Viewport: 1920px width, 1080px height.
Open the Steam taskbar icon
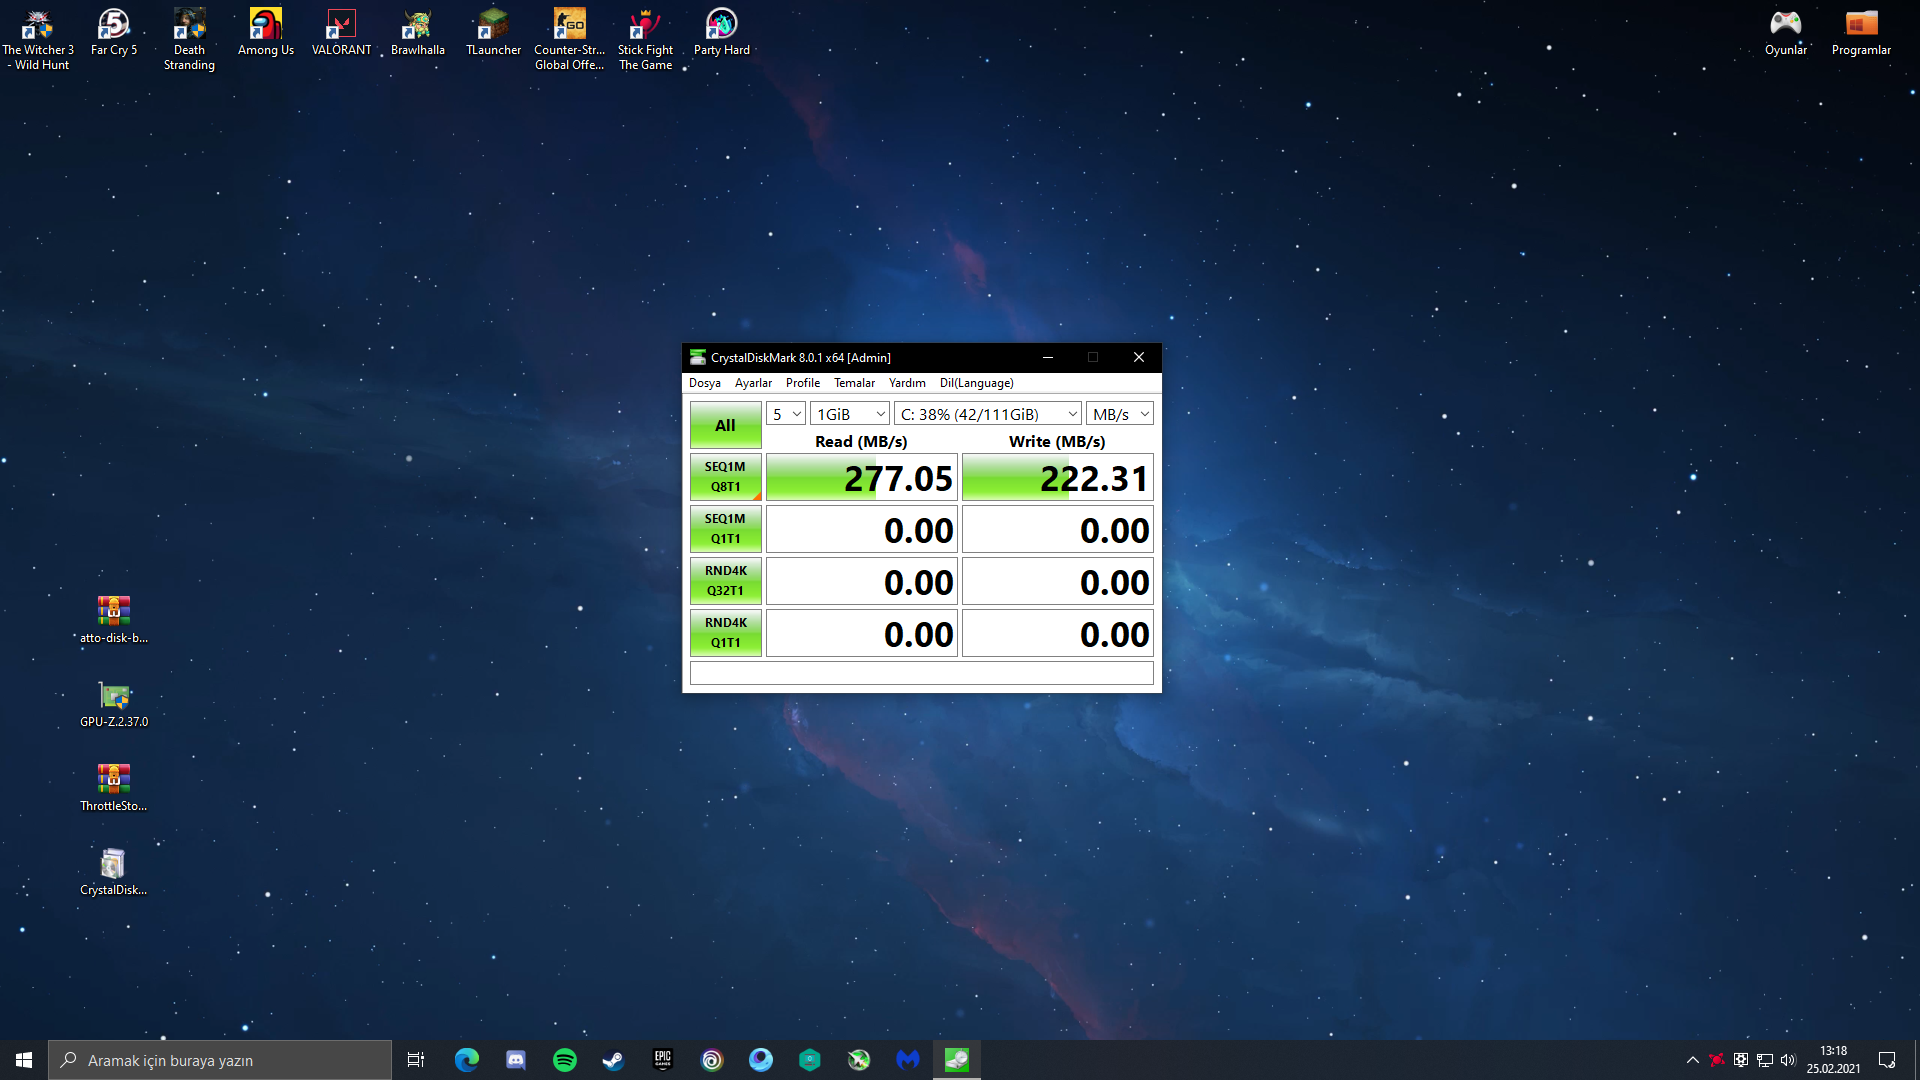613,1060
